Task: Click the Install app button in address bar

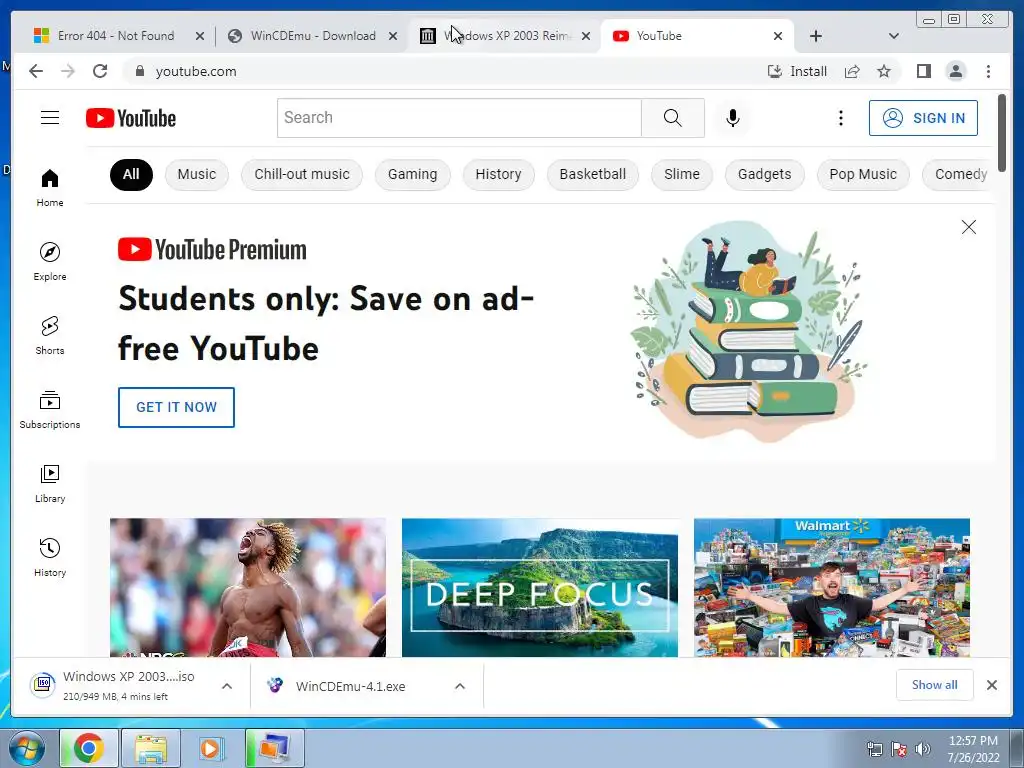Action: click(x=797, y=71)
